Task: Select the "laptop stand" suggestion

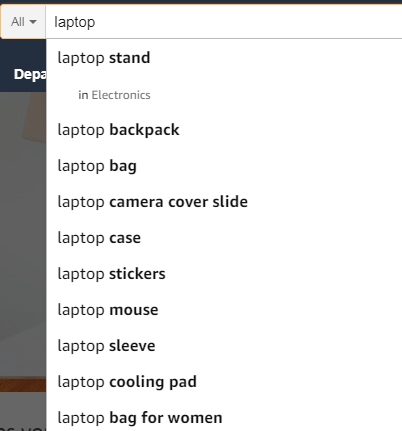Action: (224, 58)
